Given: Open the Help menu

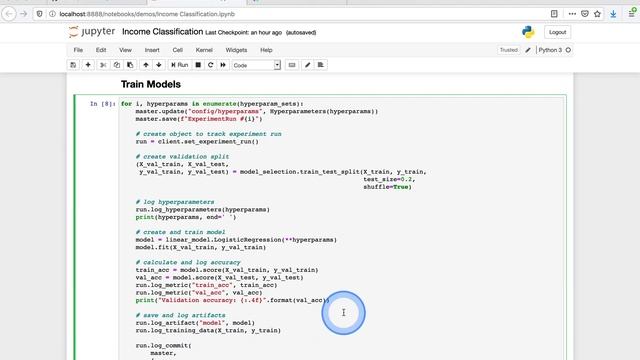Looking at the screenshot, I should 266,50.
